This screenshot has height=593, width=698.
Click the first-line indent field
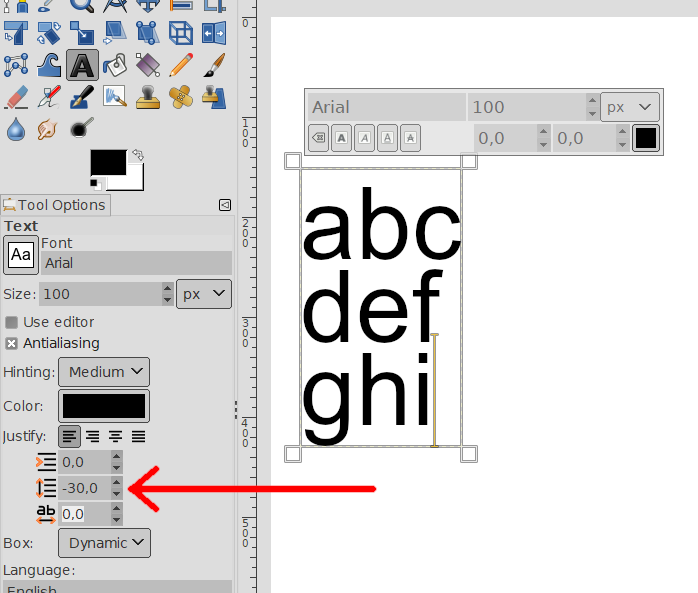tap(84, 462)
